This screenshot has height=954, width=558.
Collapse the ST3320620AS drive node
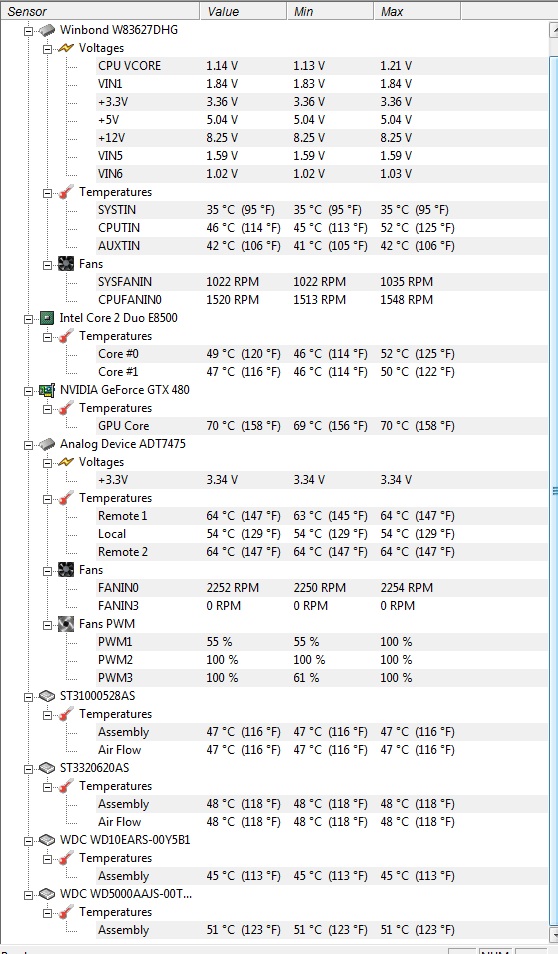(28, 768)
